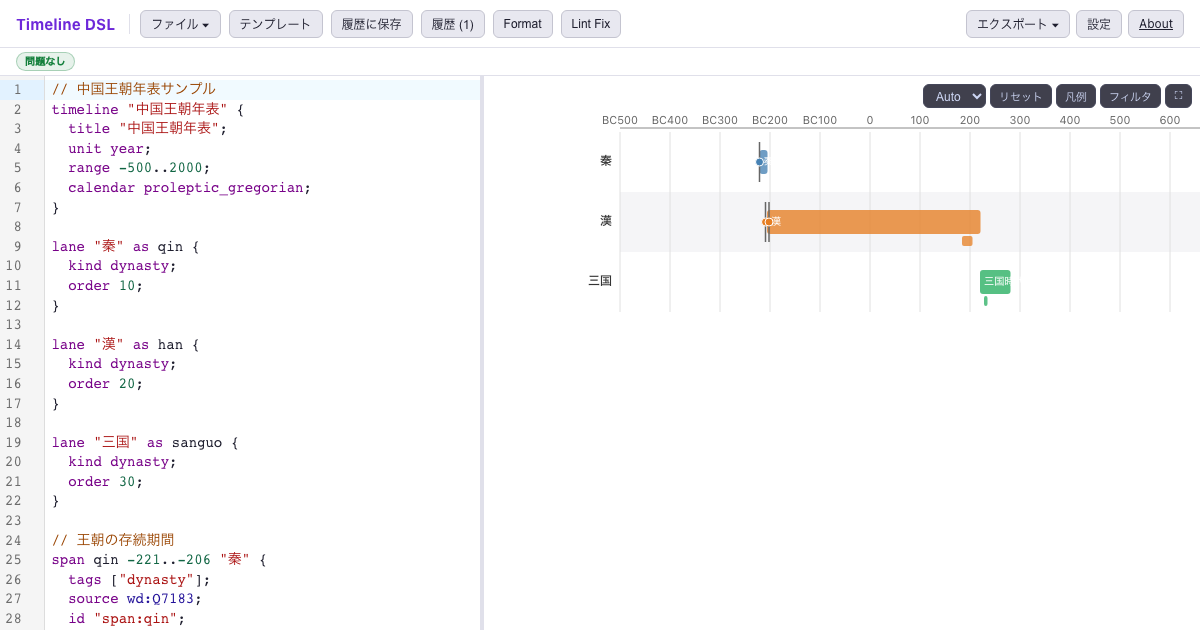Viewport: 1200px width, 630px height.
Task: Click the 'order 10;' code line
Action: (106, 285)
